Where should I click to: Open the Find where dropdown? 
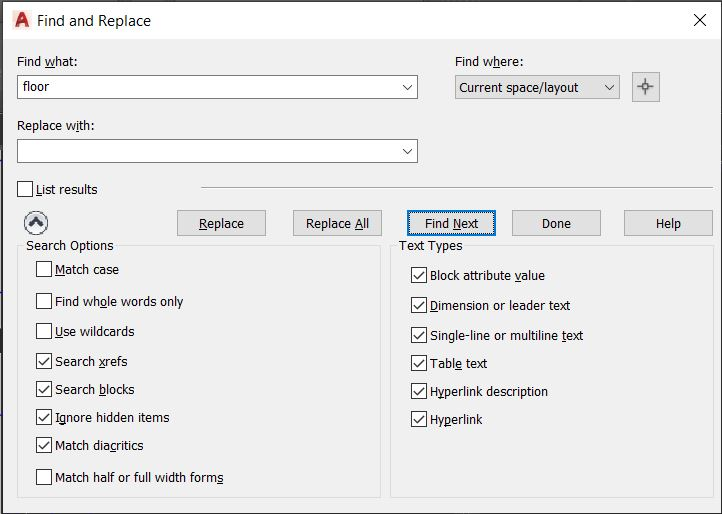pyautogui.click(x=609, y=87)
